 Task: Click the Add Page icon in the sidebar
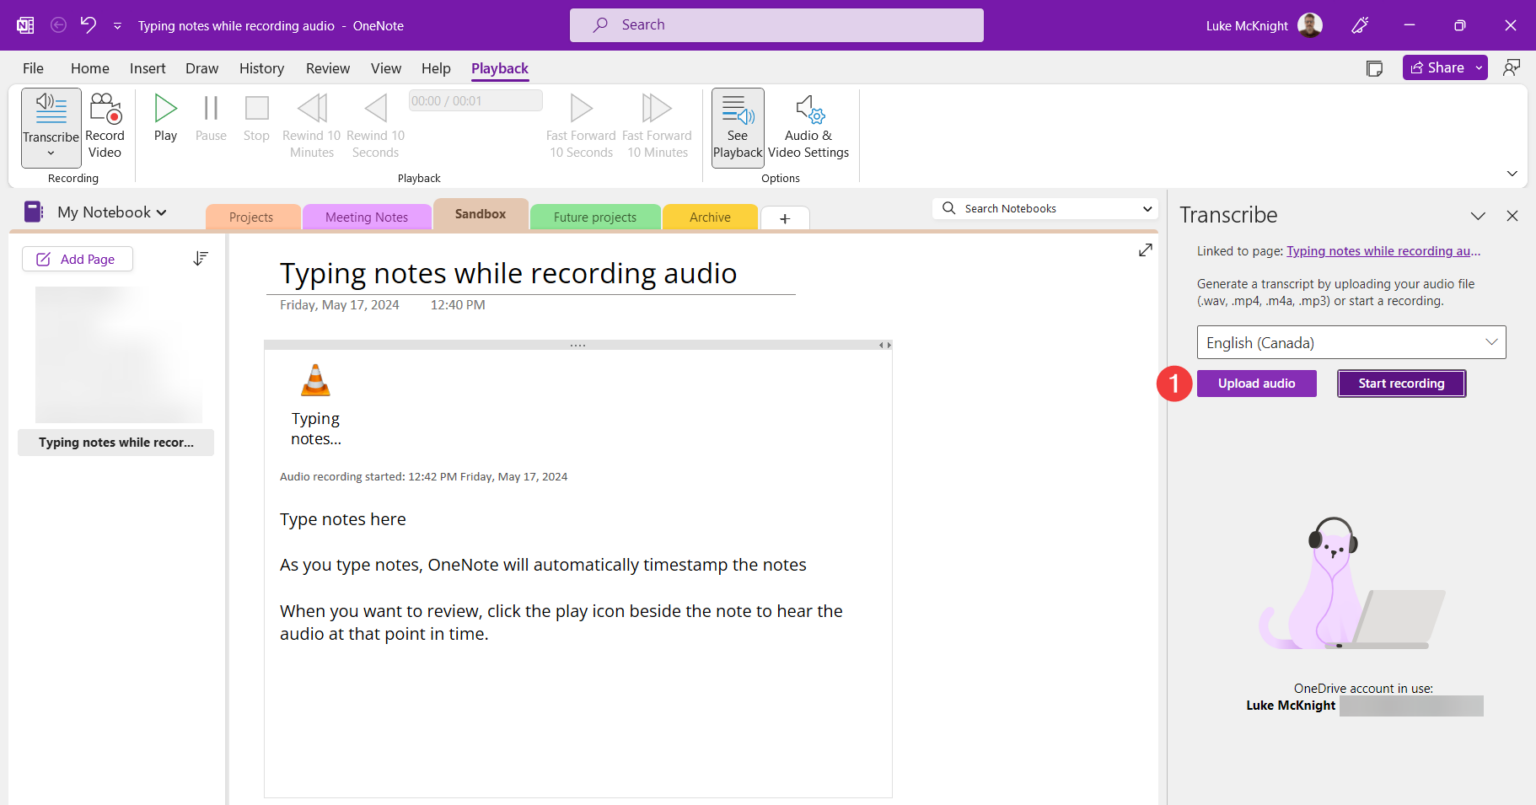[44, 258]
